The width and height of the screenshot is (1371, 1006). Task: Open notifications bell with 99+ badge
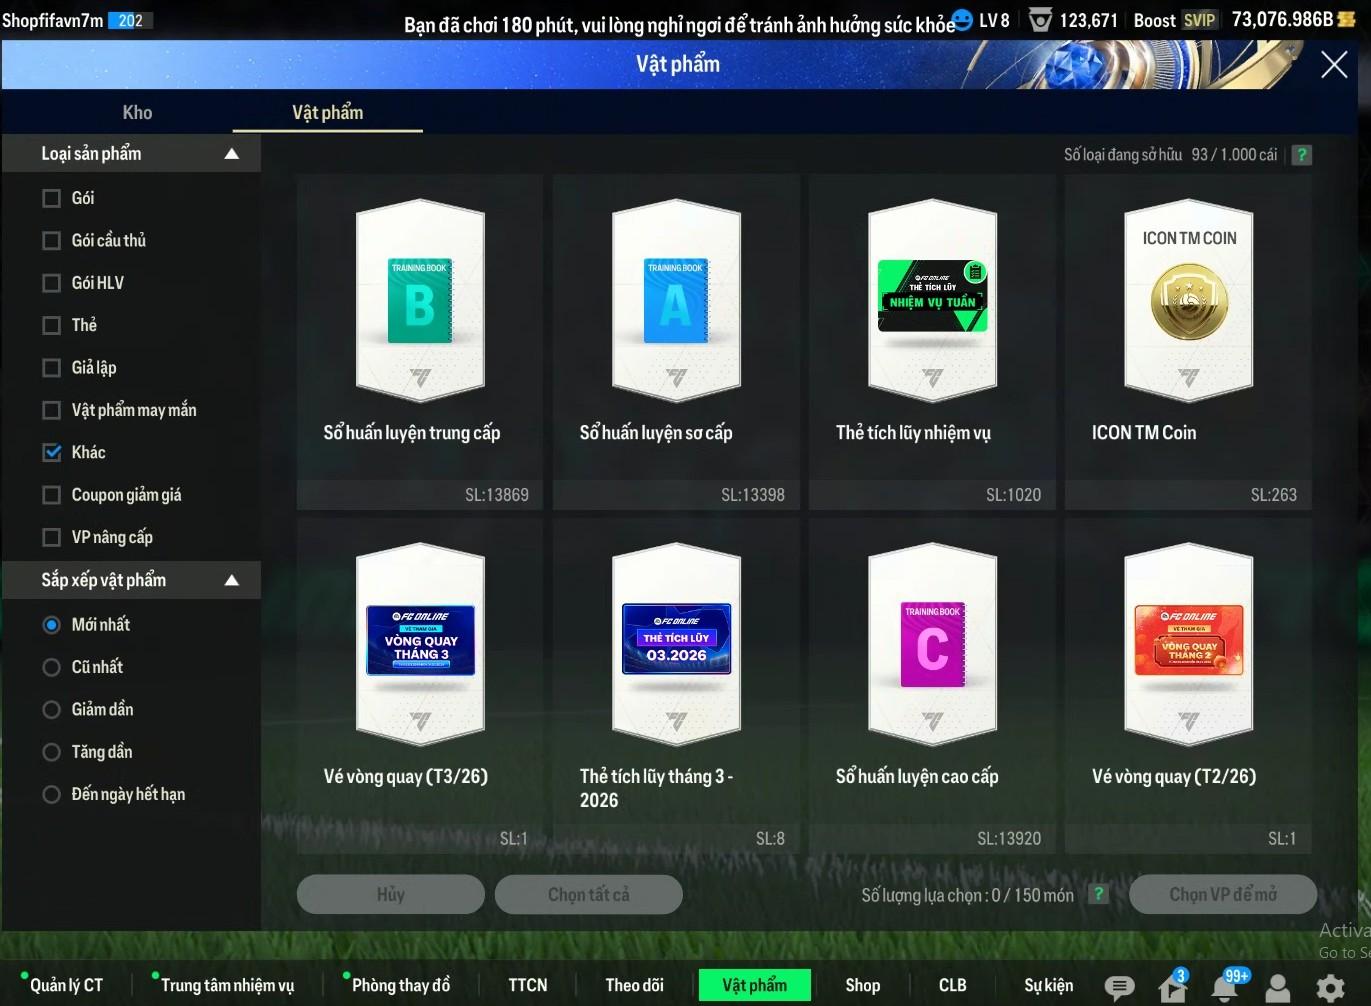tap(1225, 988)
